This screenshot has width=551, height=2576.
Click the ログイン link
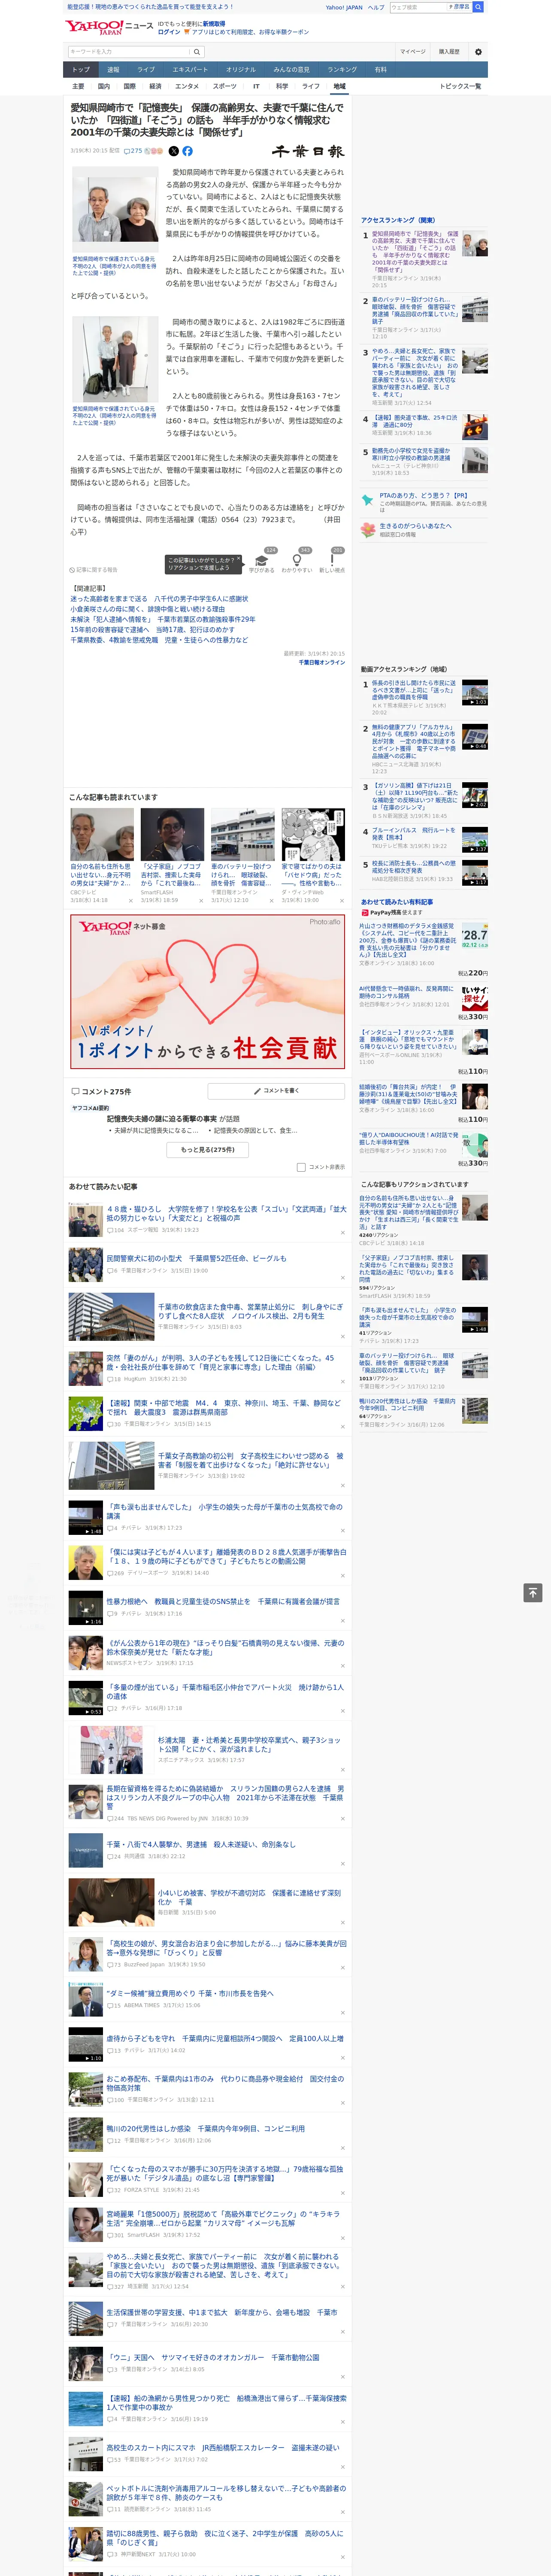[x=169, y=32]
